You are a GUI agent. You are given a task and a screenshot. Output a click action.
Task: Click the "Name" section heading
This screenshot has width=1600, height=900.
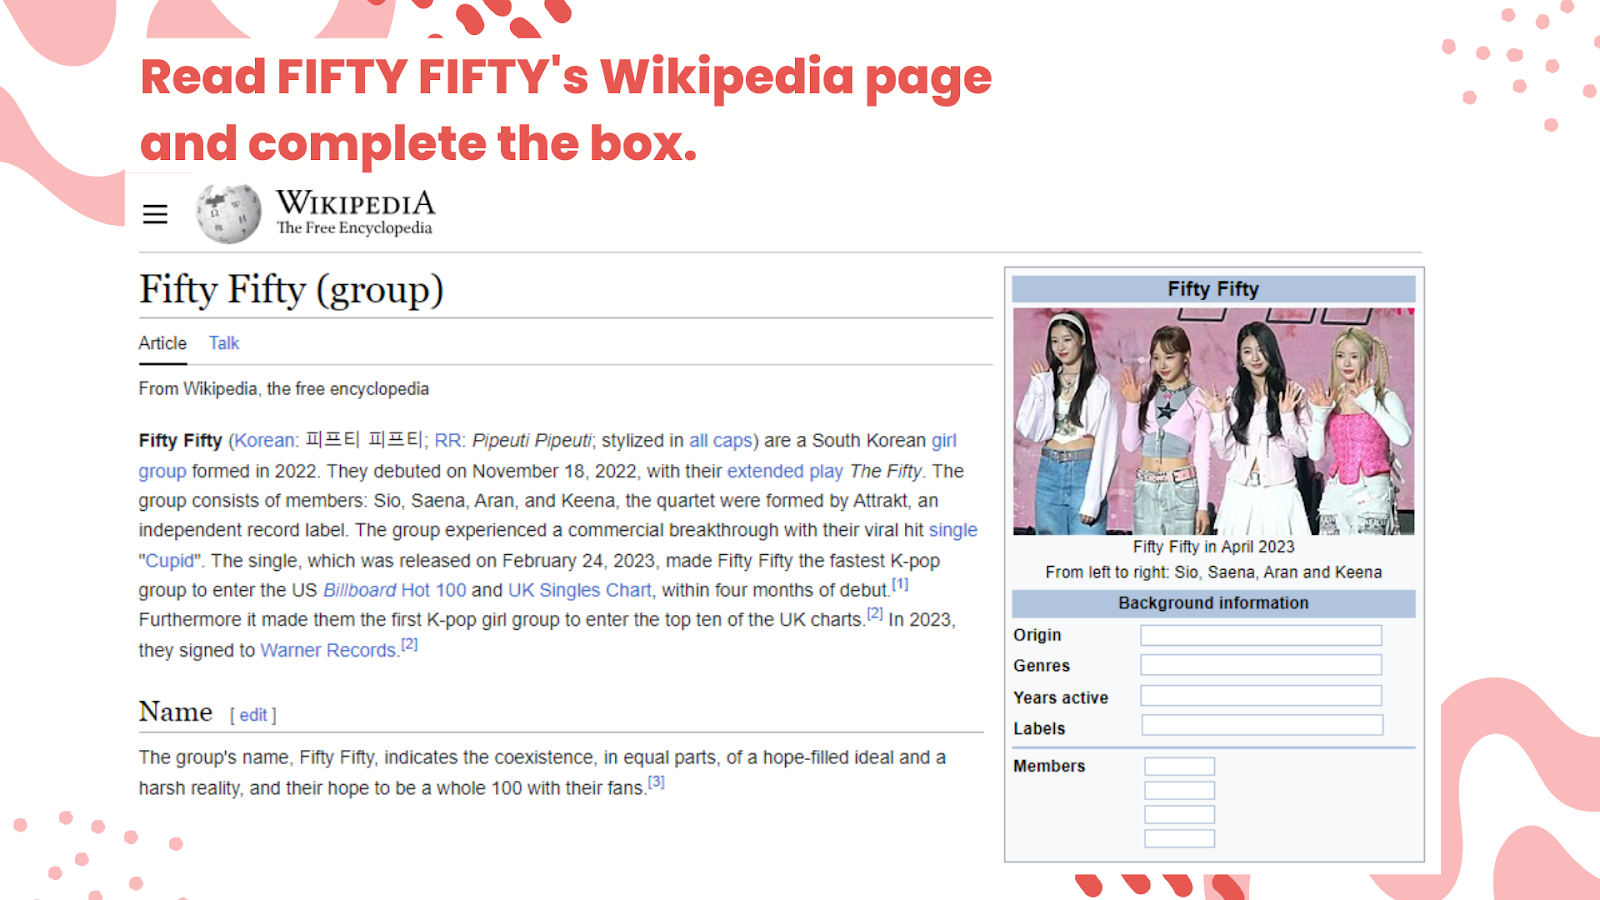pos(176,712)
